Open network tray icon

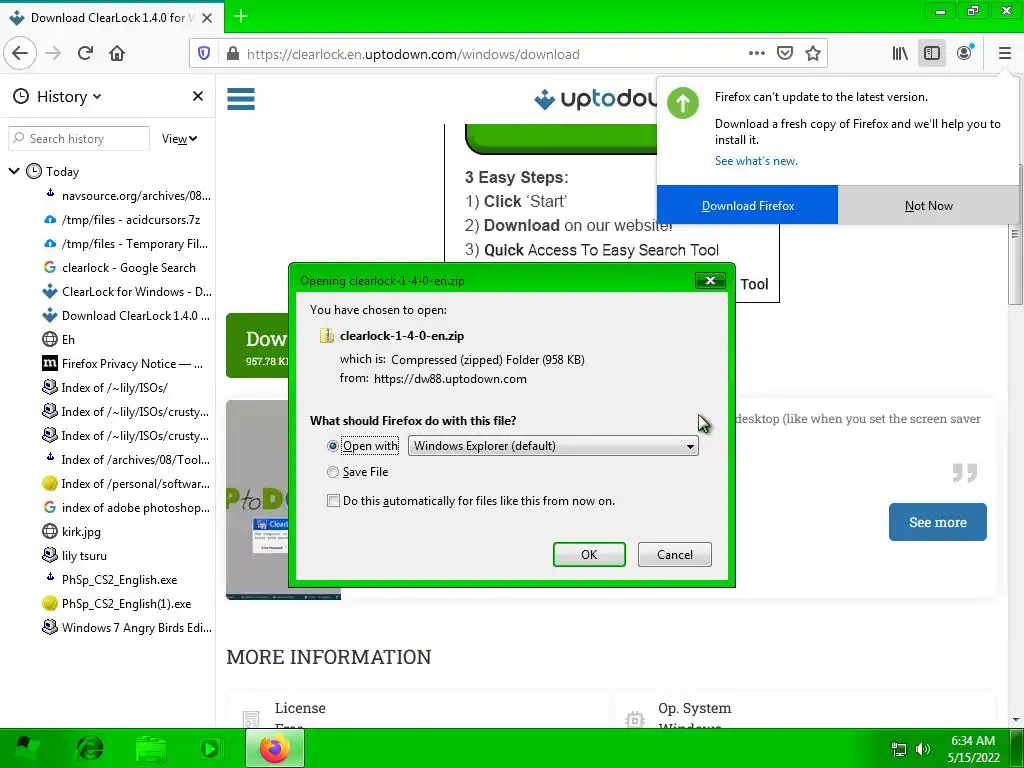coord(899,749)
